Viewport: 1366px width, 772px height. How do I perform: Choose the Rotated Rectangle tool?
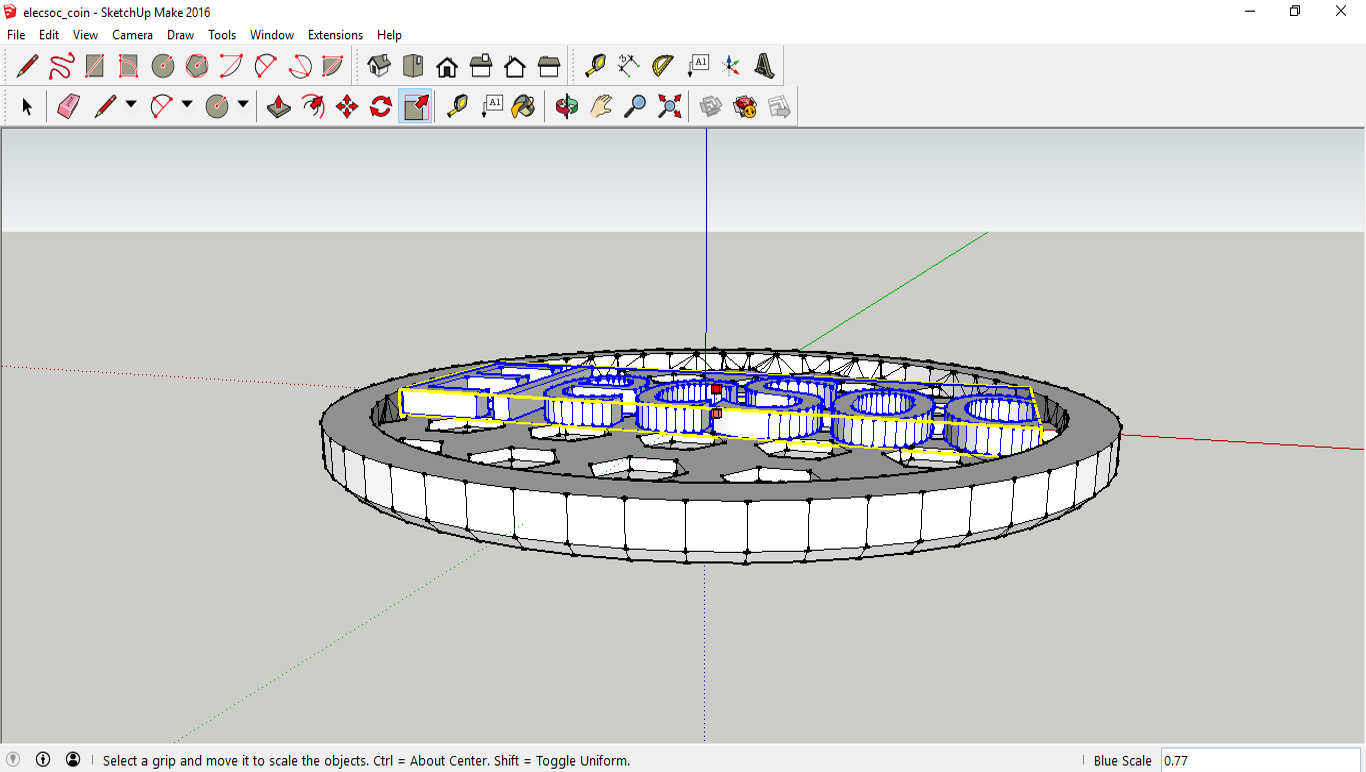(128, 67)
